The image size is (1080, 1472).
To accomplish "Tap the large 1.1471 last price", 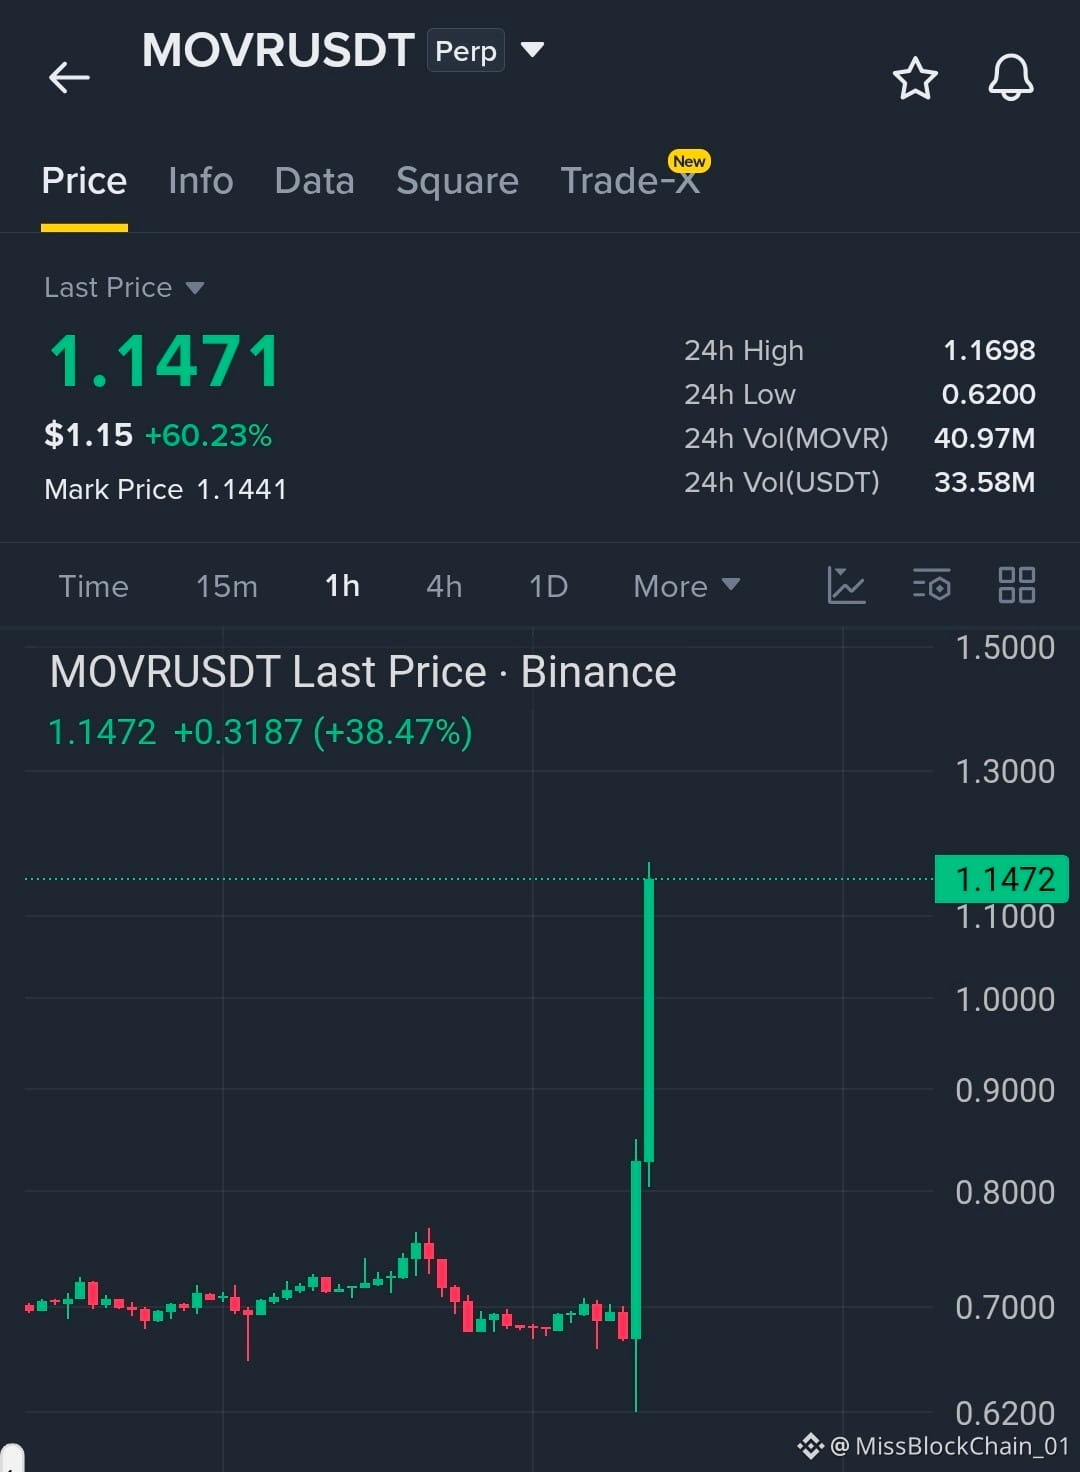I will click(x=165, y=361).
